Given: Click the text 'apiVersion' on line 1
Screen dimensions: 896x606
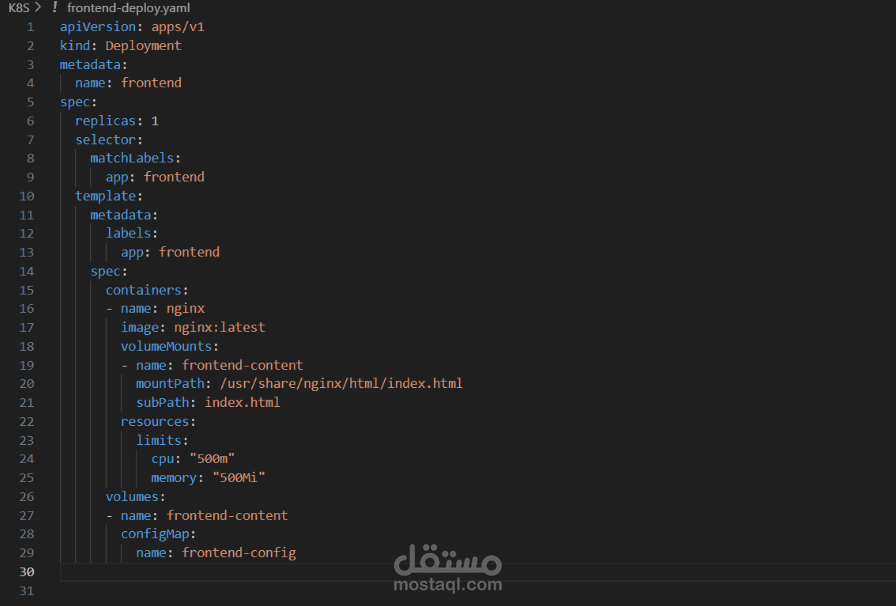Looking at the screenshot, I should pos(98,27).
